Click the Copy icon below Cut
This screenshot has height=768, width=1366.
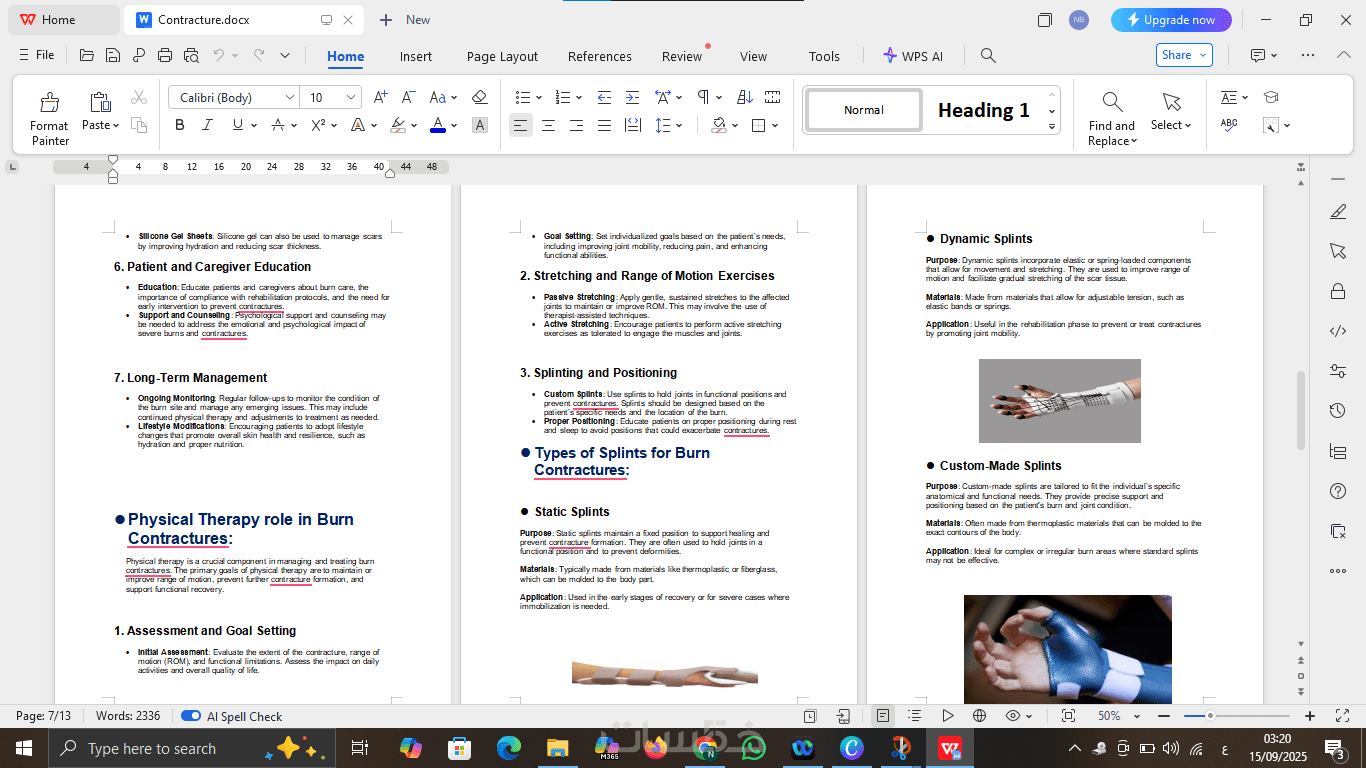pyautogui.click(x=139, y=125)
